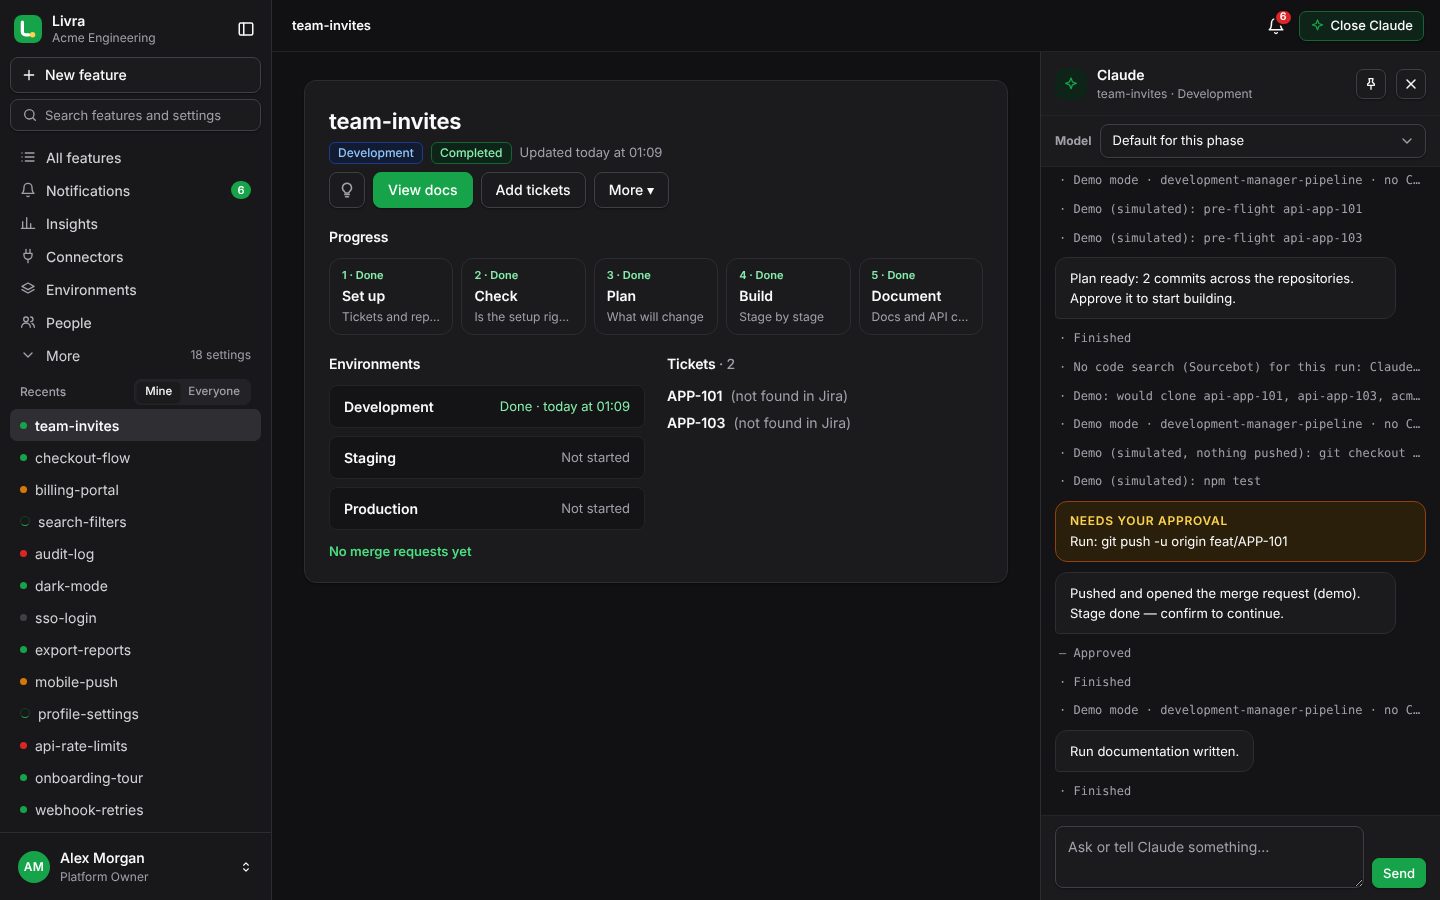This screenshot has height=900, width=1440.
Task: Click the 'No merge requests yet' link
Action: (400, 551)
